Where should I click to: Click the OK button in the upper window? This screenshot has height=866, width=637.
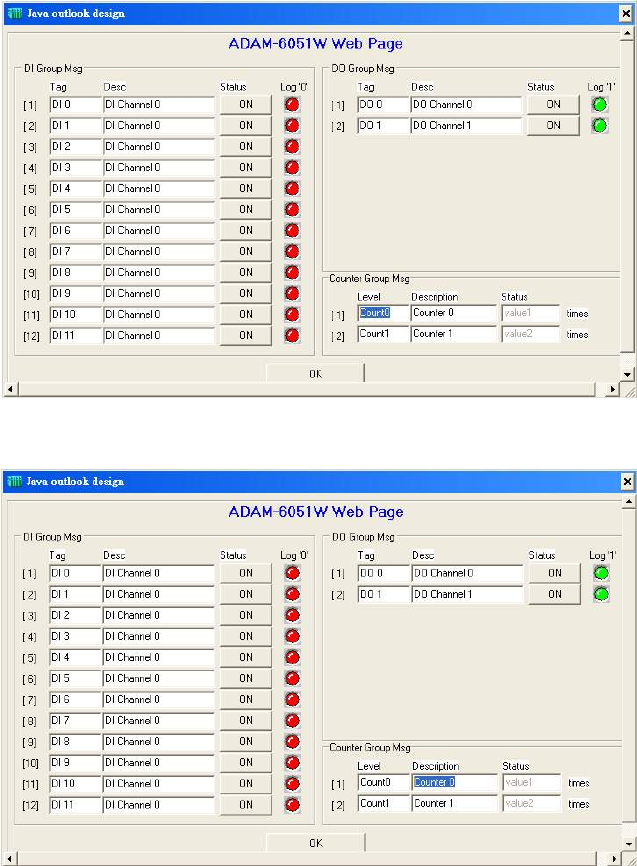pos(315,374)
